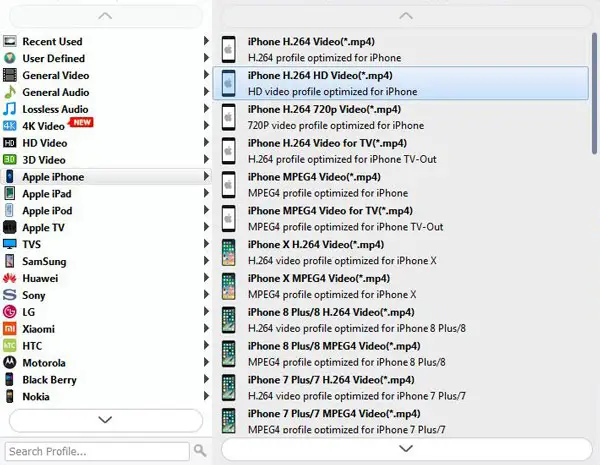Select iPhone H.264 Video for TV(*.mp4)
This screenshot has width=600, height=465.
(401, 151)
